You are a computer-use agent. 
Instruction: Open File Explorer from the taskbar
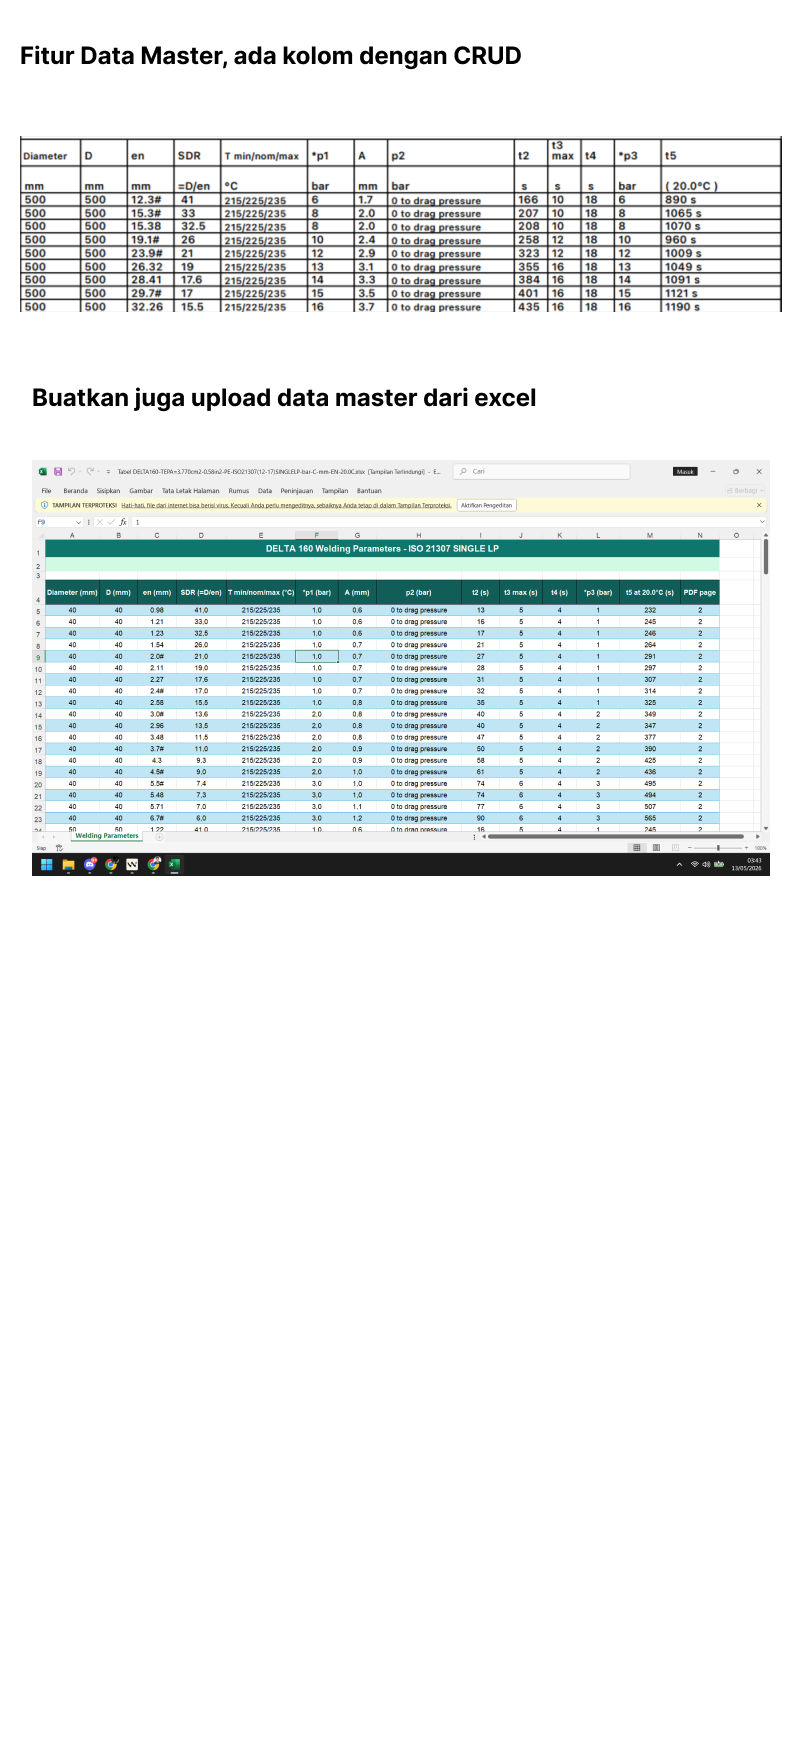(68, 865)
